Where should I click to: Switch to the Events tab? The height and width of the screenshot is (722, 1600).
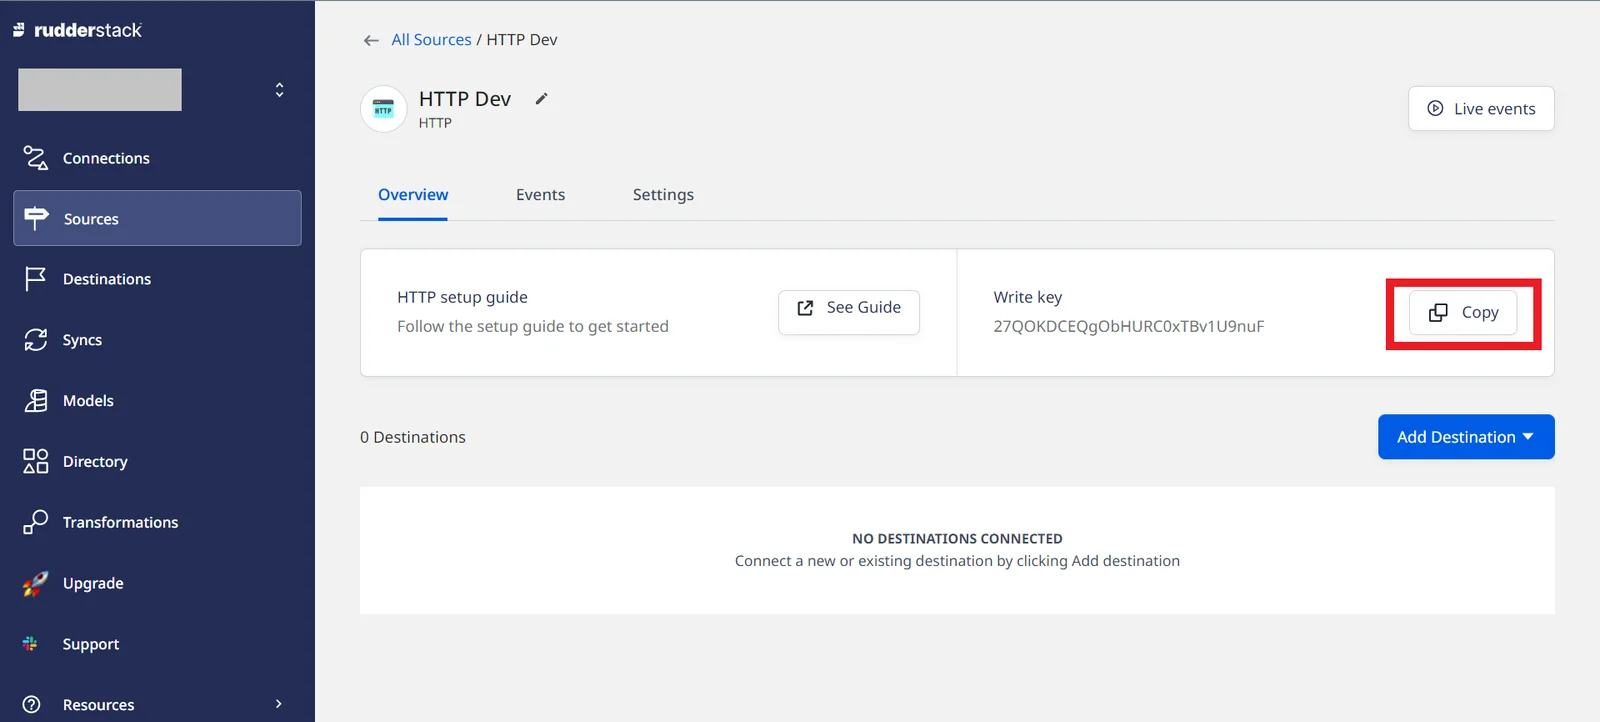540,195
